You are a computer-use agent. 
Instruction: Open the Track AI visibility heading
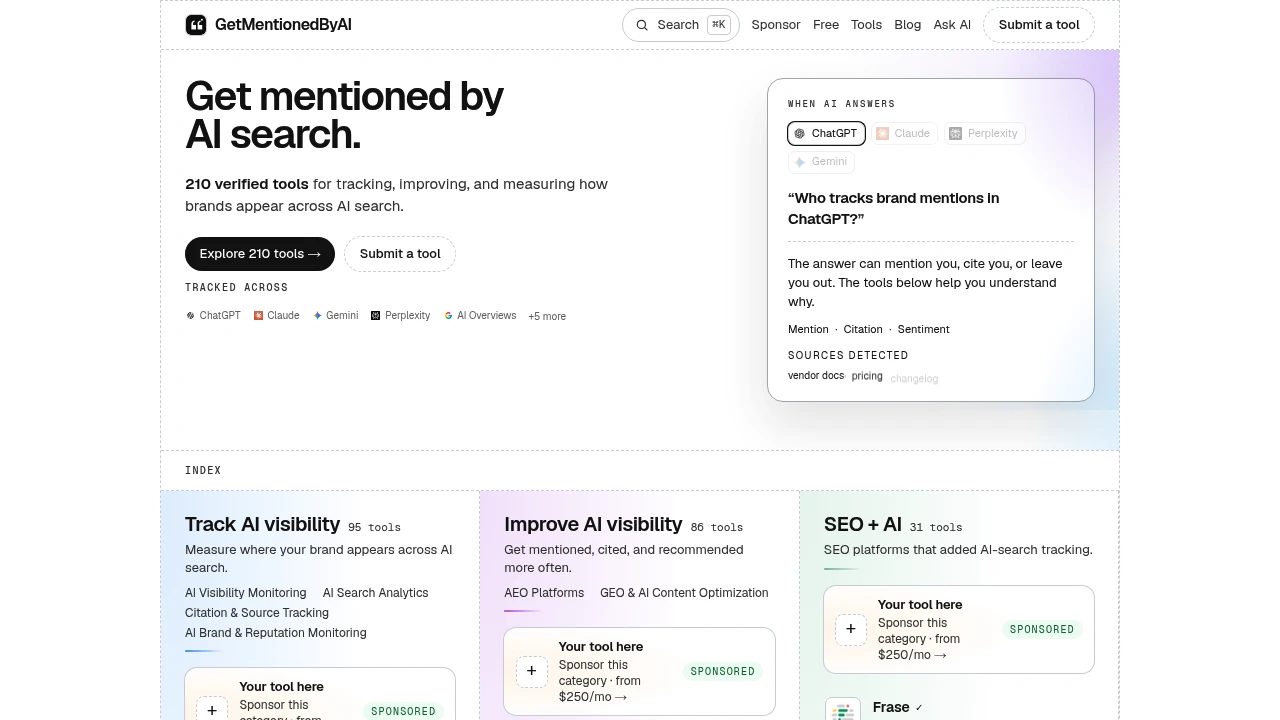[x=262, y=524]
